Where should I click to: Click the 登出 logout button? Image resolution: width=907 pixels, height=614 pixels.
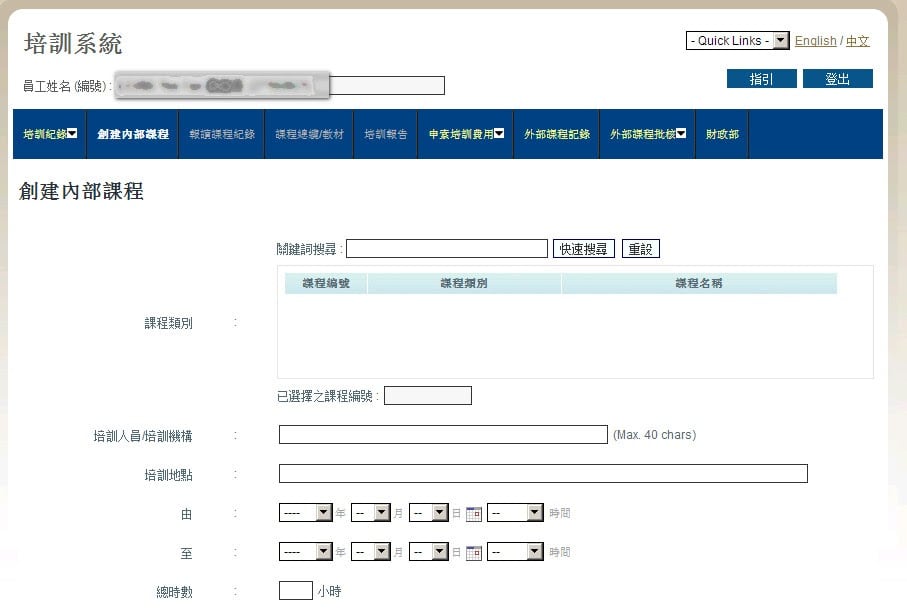(x=838, y=79)
